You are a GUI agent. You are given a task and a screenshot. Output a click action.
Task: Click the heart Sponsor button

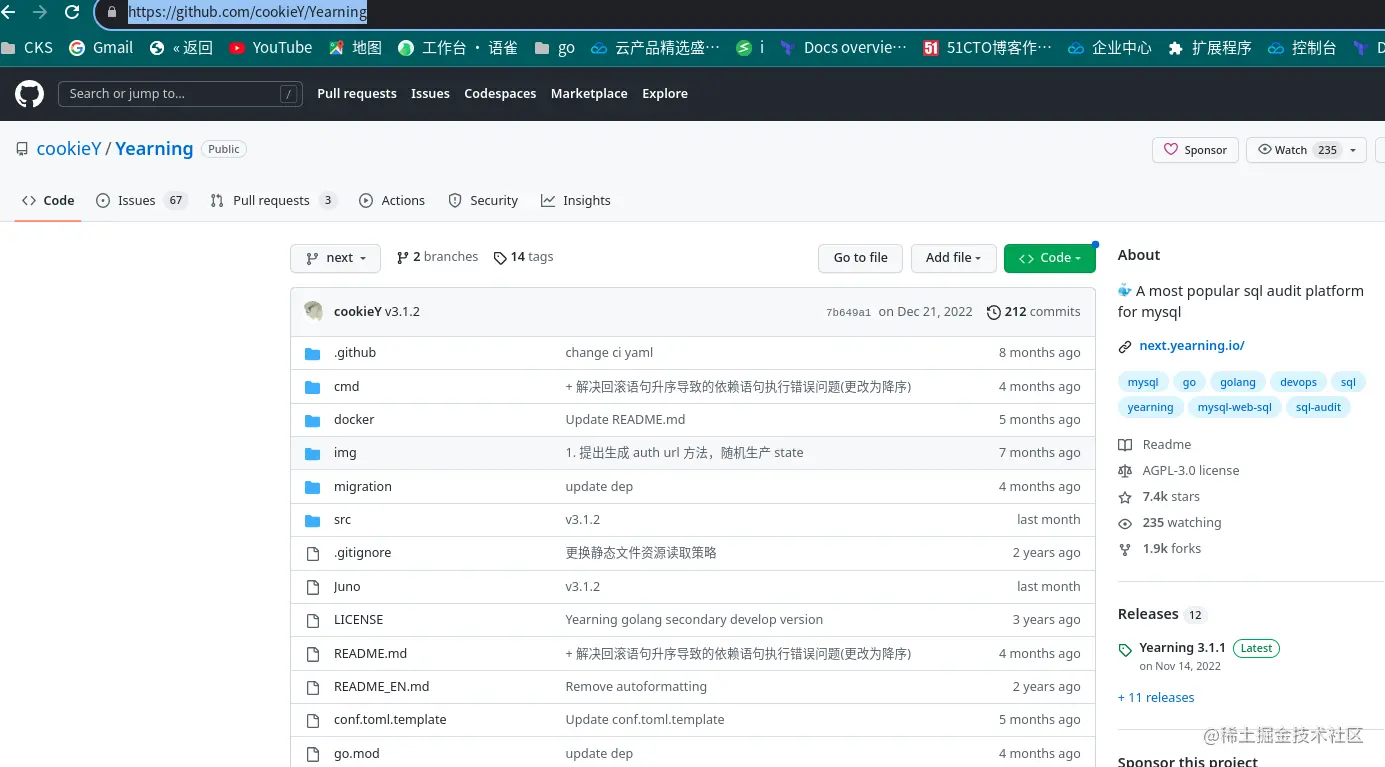(1196, 150)
